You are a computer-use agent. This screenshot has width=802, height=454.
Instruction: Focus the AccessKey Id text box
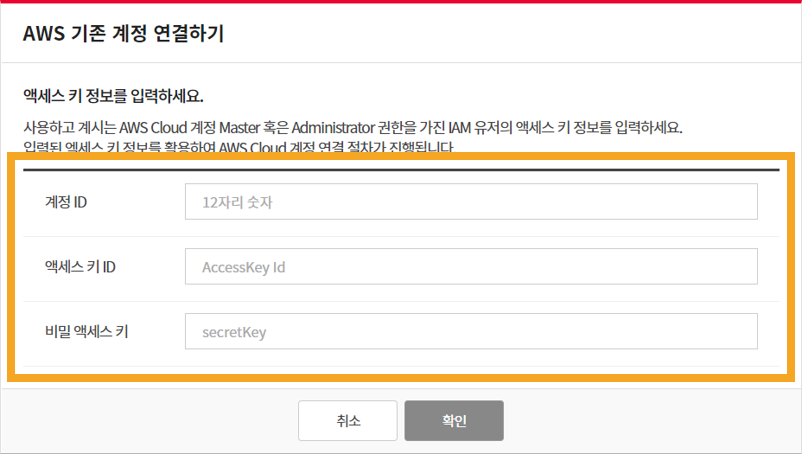[x=471, y=266]
